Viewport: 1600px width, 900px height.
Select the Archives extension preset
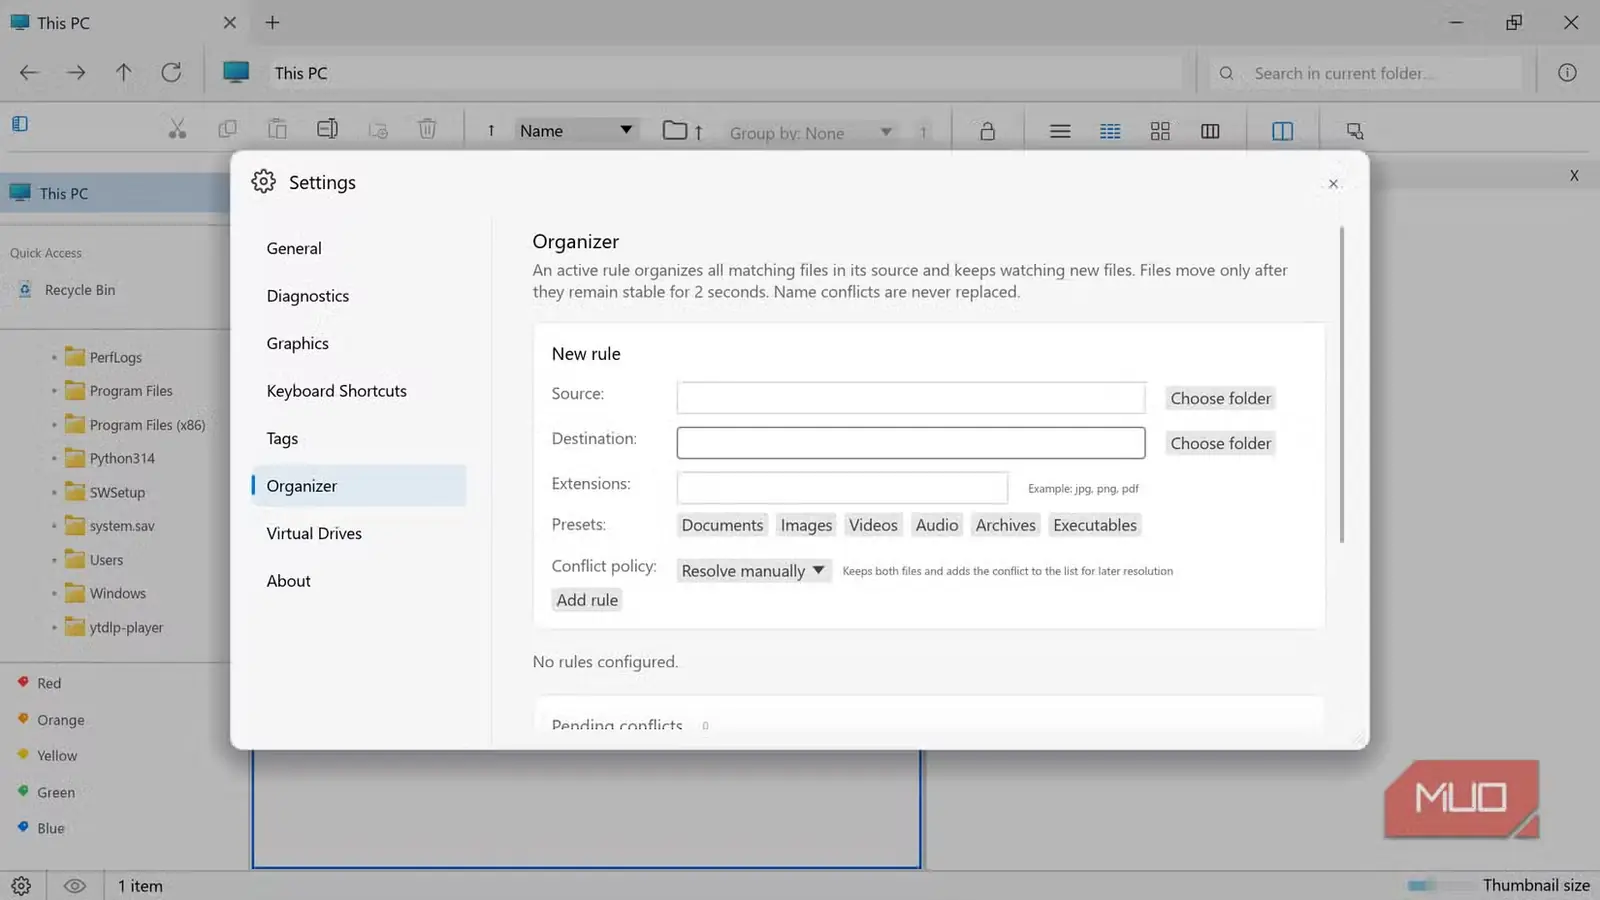pyautogui.click(x=1005, y=525)
